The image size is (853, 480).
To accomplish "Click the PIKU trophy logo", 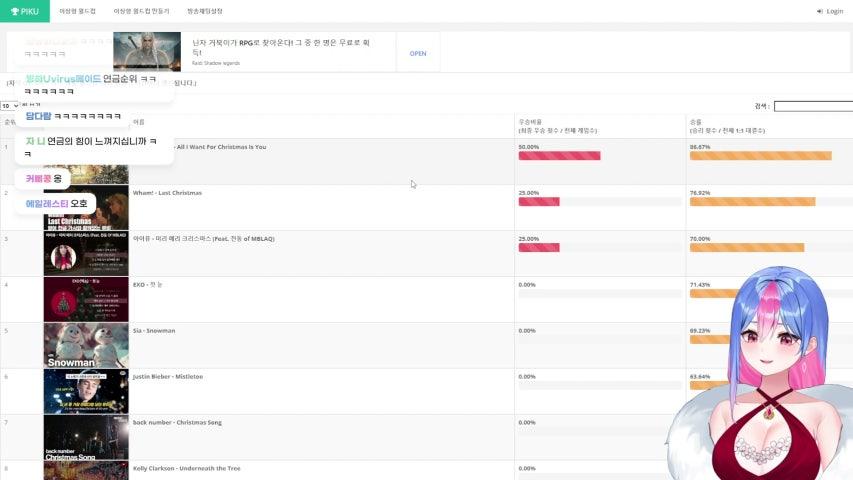I will (x=25, y=11).
